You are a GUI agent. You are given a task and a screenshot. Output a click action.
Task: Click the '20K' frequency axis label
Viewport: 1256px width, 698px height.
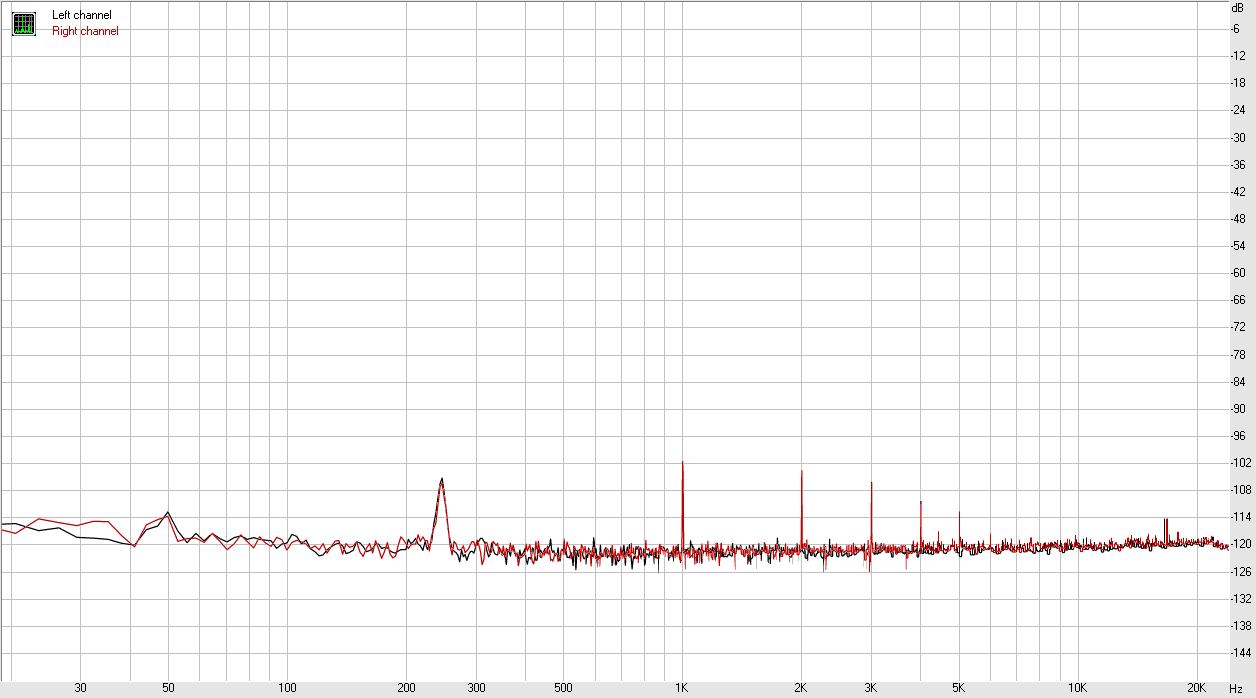pos(1196,688)
